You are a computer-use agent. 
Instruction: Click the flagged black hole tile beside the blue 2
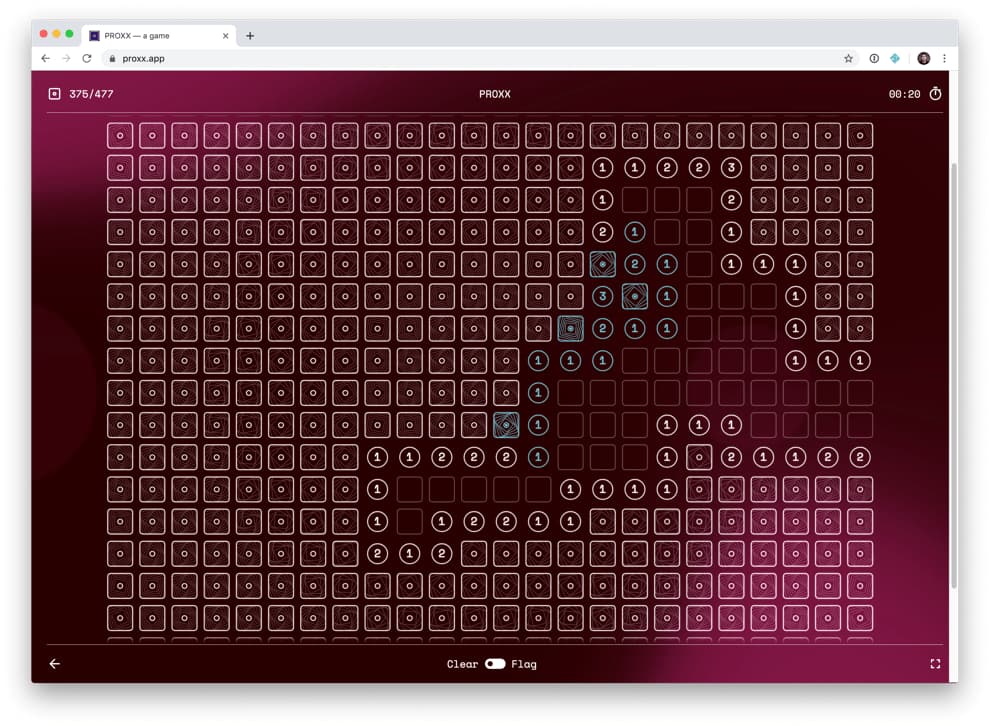click(602, 264)
